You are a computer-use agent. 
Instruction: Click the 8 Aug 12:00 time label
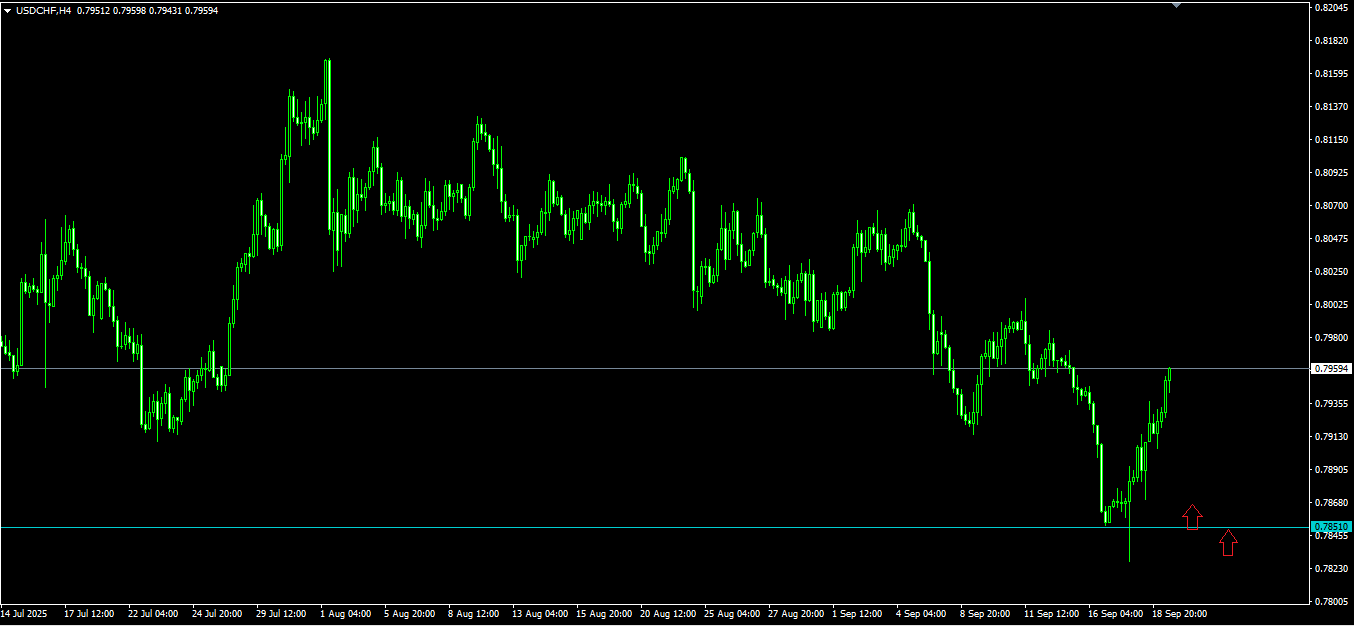point(473,613)
